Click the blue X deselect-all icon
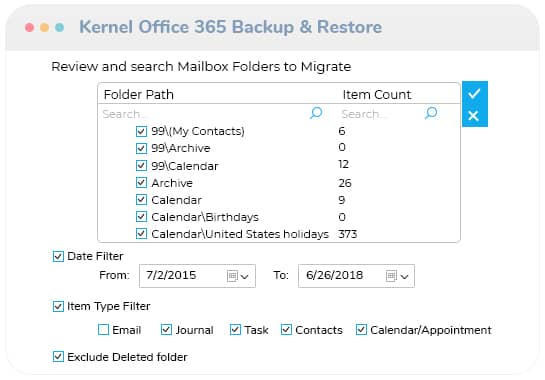The width and height of the screenshot is (545, 380). coord(473,115)
